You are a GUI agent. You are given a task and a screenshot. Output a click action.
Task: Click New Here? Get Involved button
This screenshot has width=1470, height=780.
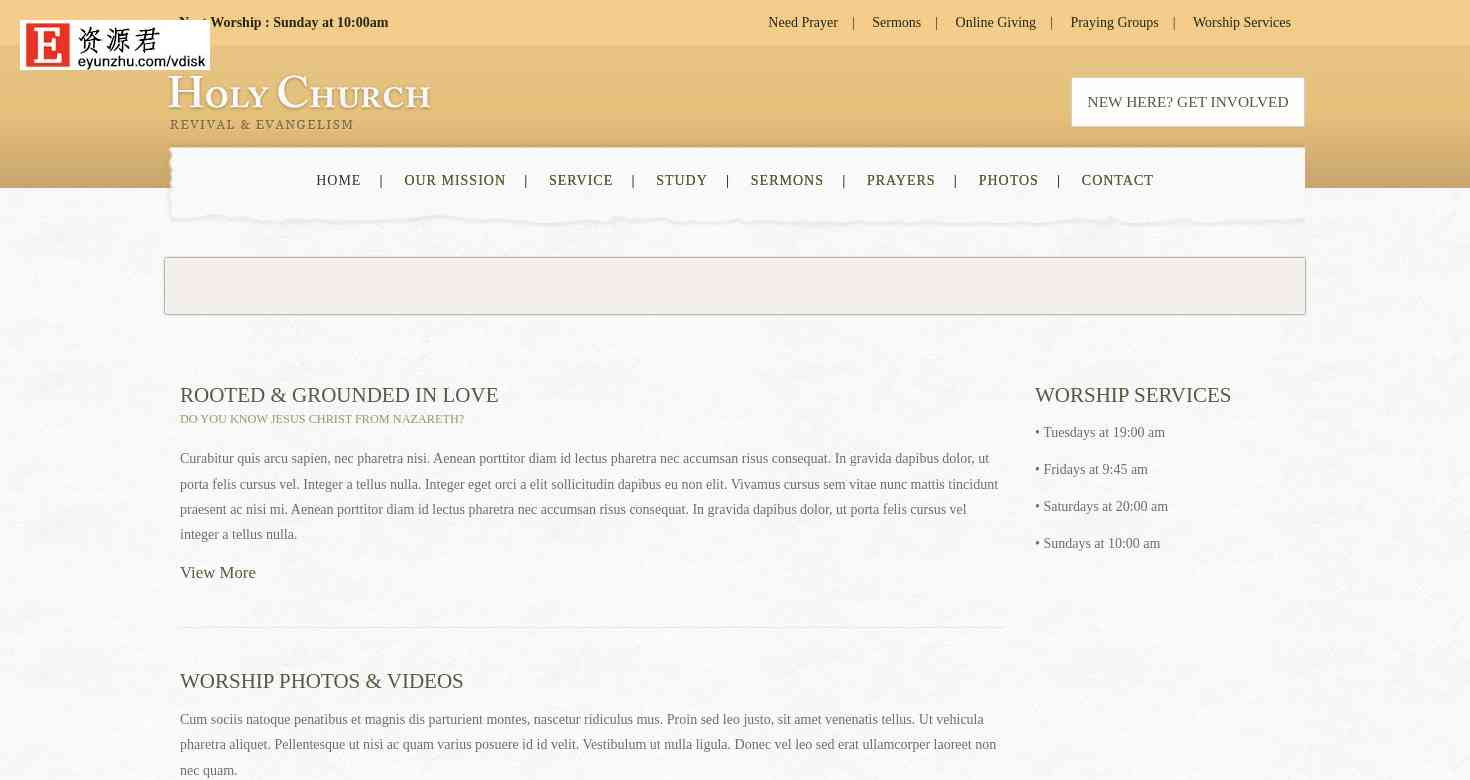click(x=1188, y=102)
